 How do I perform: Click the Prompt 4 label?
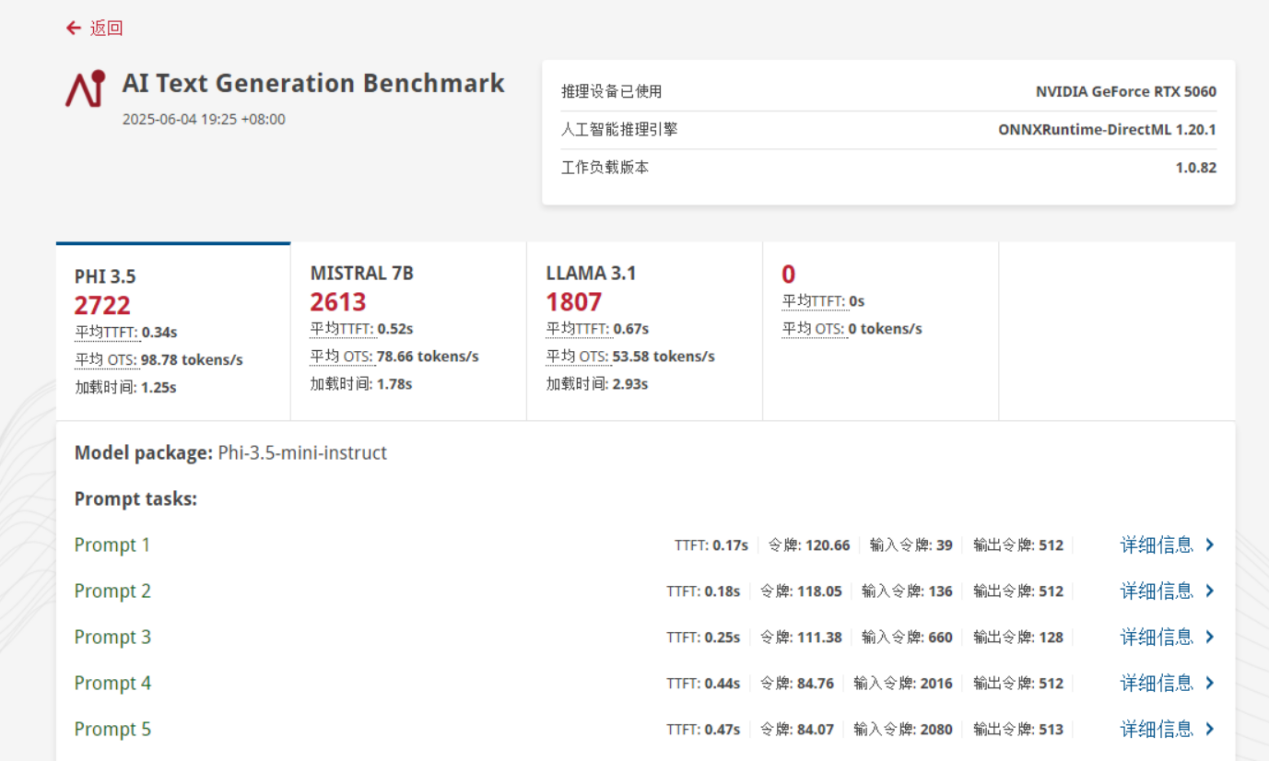(x=112, y=683)
